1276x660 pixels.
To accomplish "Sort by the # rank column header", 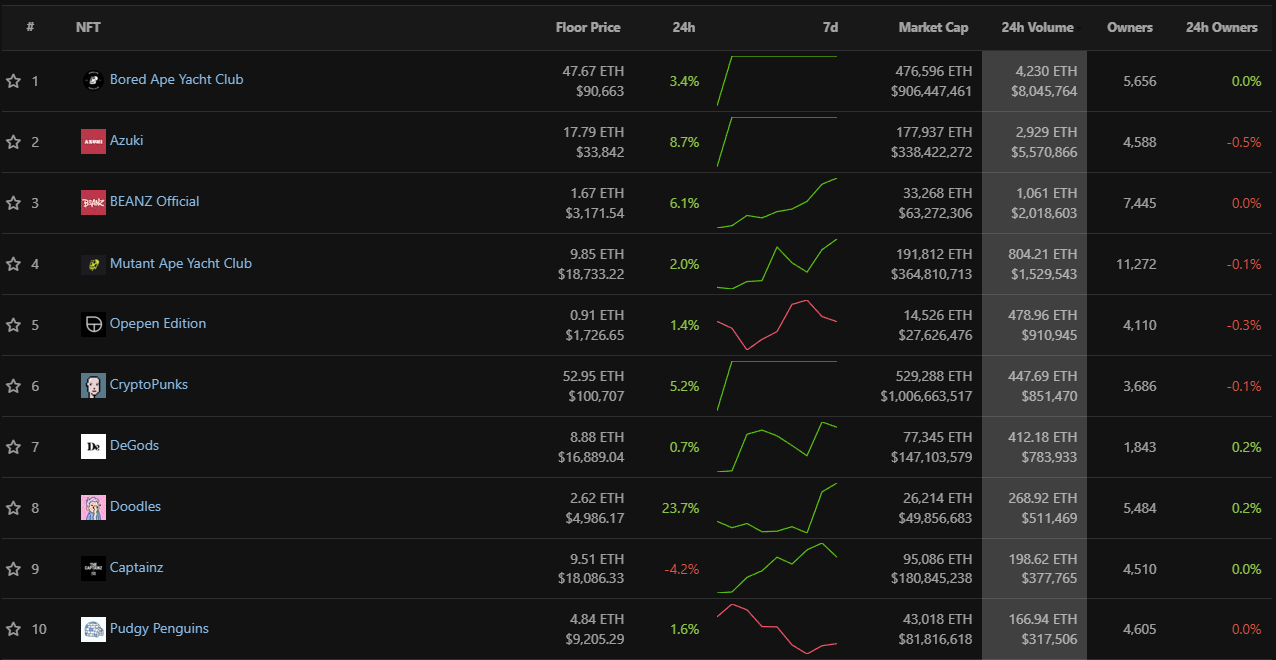I will (x=30, y=28).
